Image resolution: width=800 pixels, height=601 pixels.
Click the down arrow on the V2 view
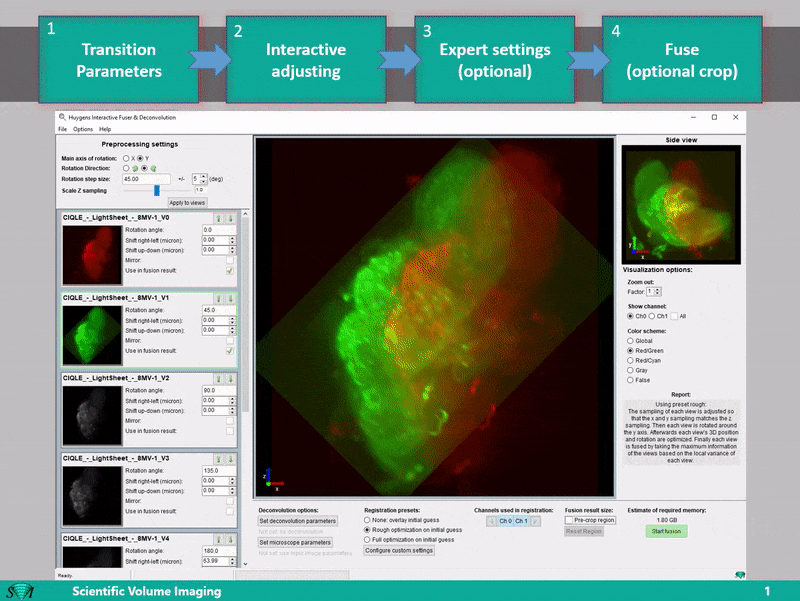231,379
